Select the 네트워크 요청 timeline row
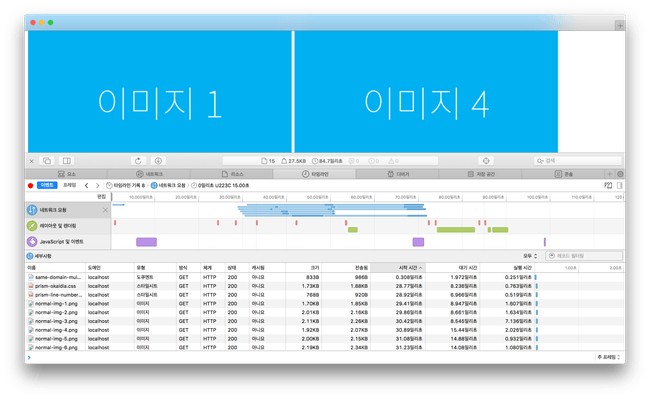This screenshot has height=399, width=650. point(68,210)
